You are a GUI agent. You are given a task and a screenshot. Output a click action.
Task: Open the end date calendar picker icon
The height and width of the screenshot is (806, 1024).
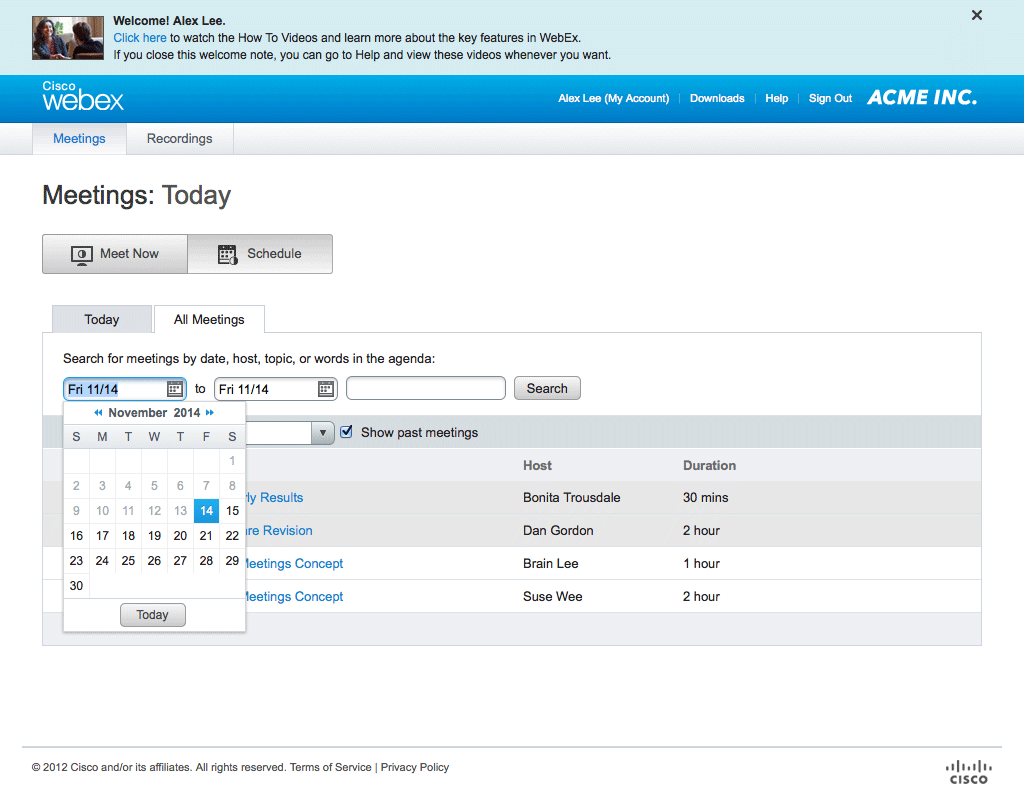pos(326,389)
